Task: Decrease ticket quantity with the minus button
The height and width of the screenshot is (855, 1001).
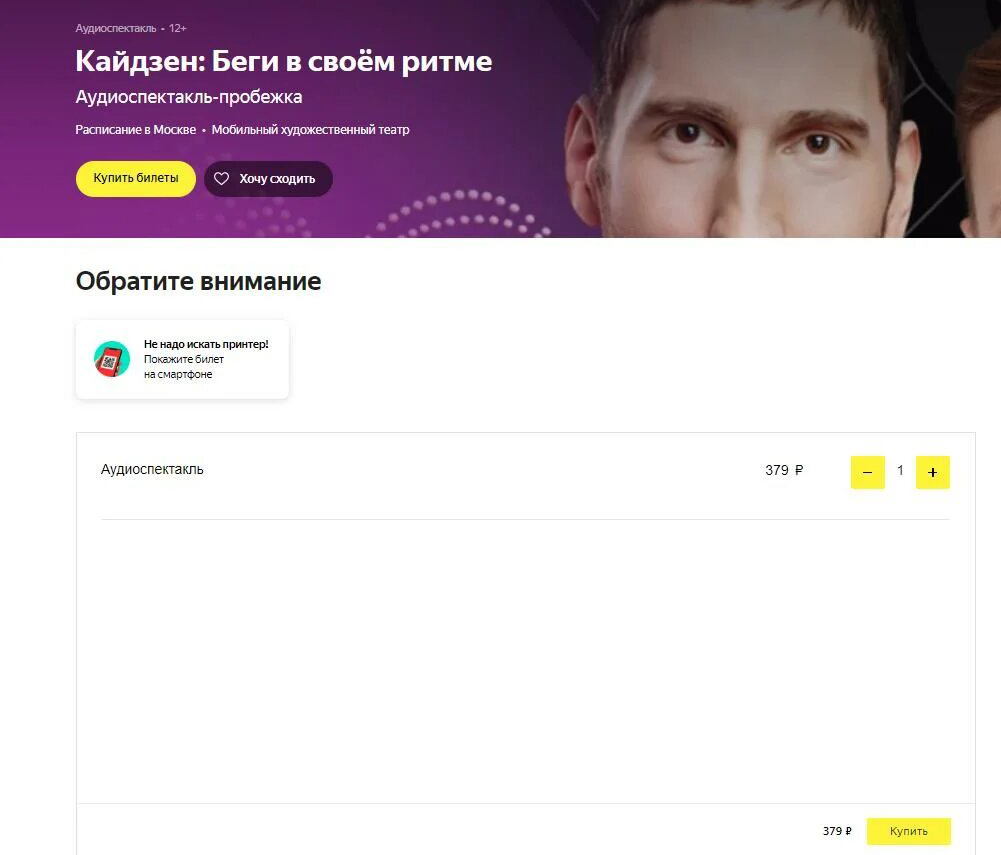Action: 868,473
